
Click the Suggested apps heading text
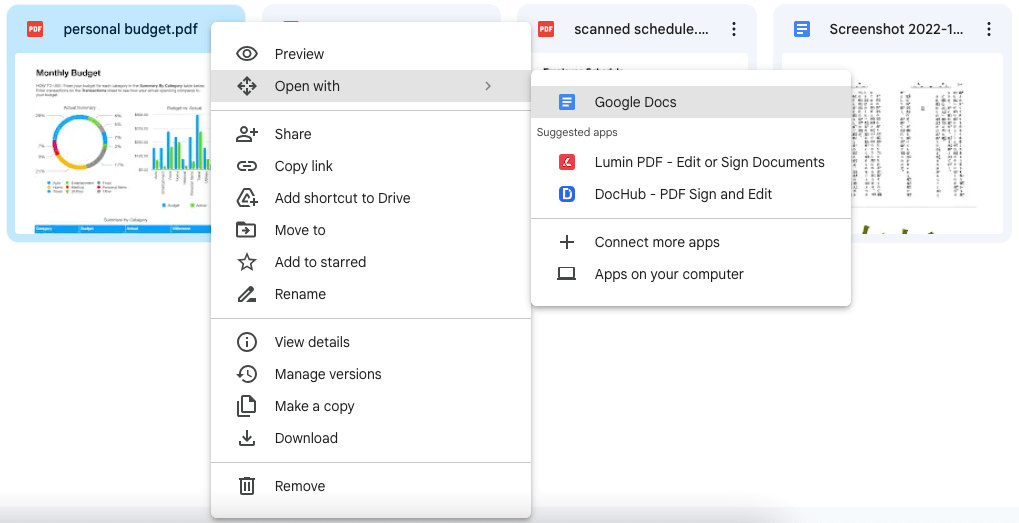point(577,133)
